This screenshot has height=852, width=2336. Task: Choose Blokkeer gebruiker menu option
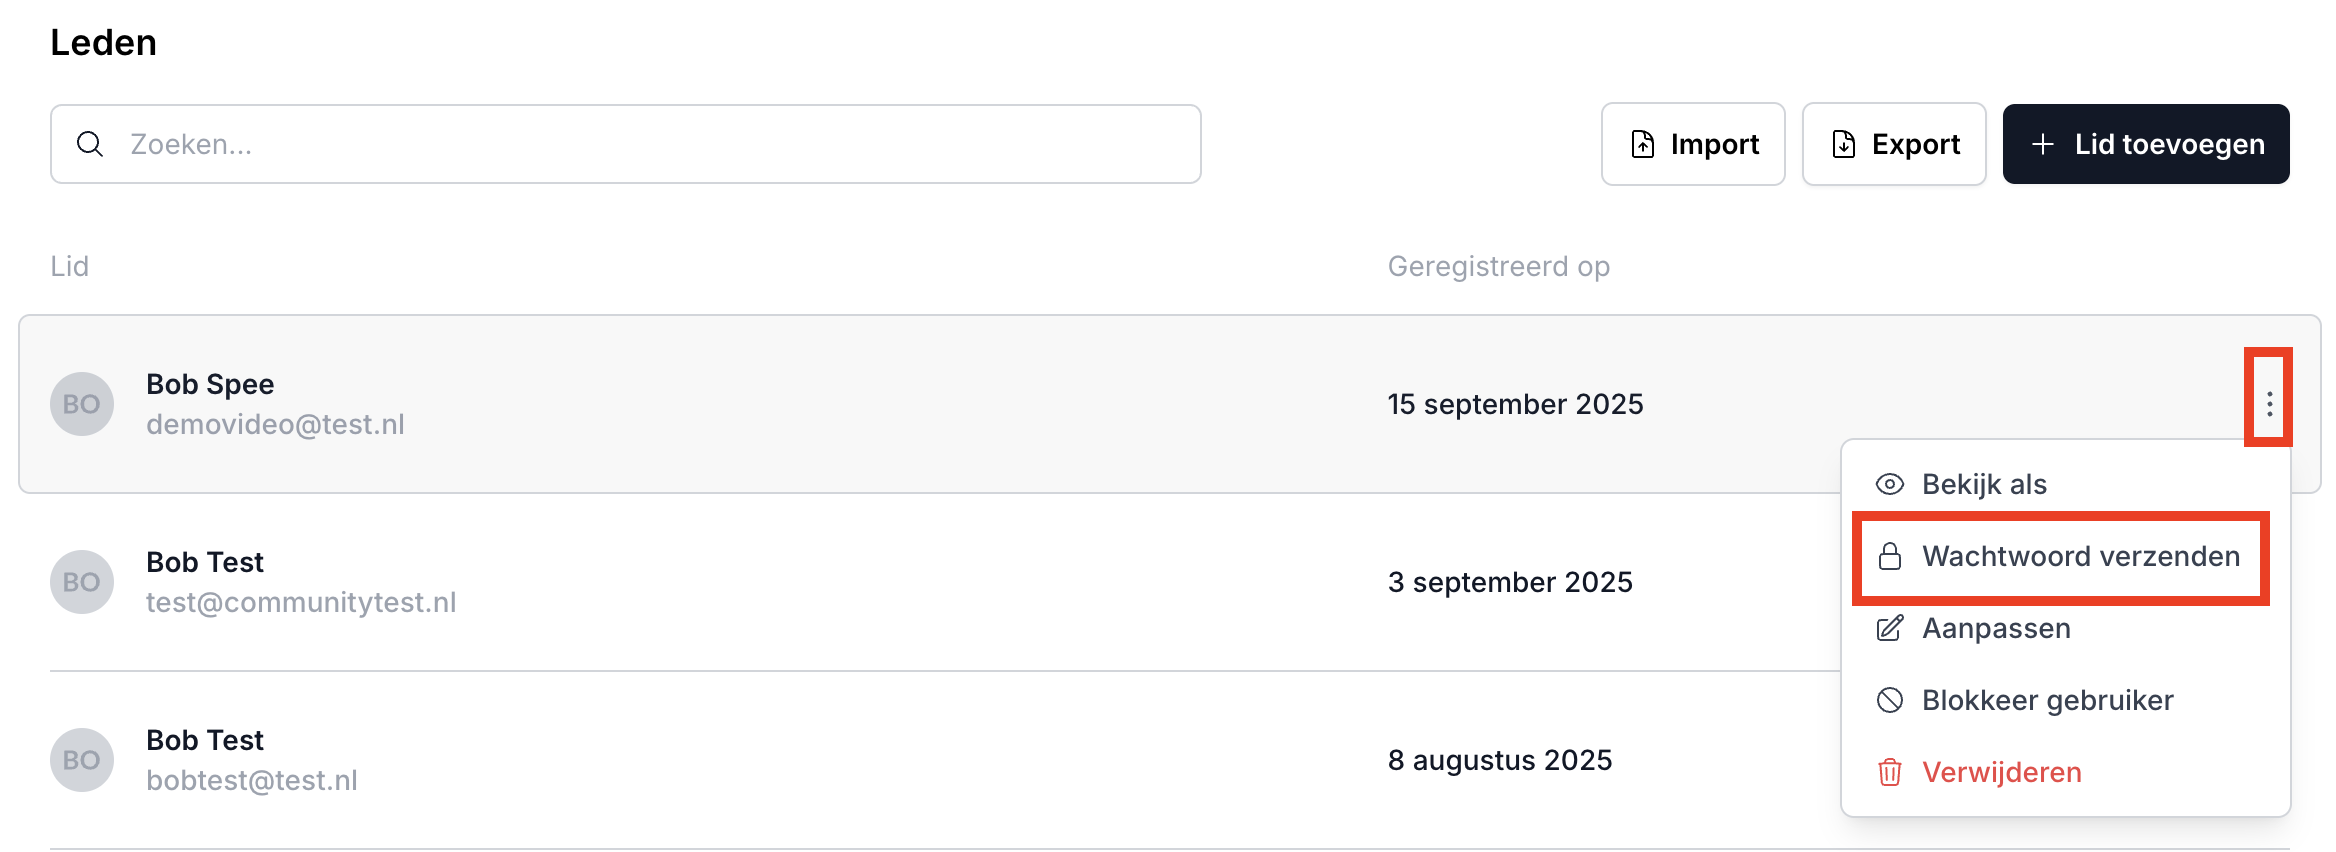tap(2047, 700)
